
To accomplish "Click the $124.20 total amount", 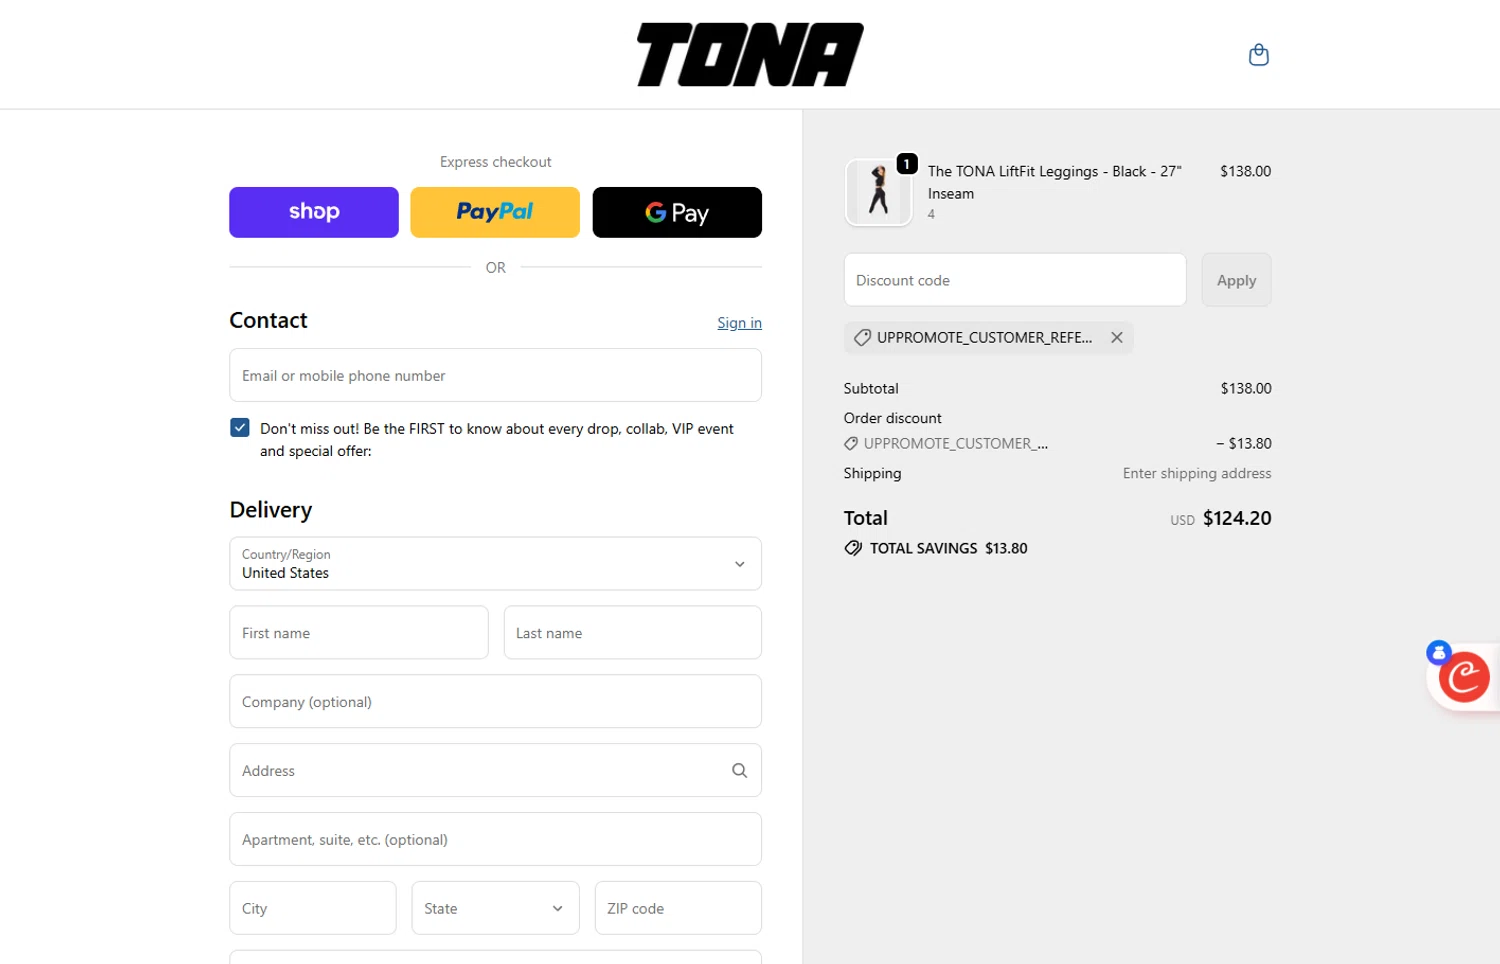I will click(x=1237, y=518).
